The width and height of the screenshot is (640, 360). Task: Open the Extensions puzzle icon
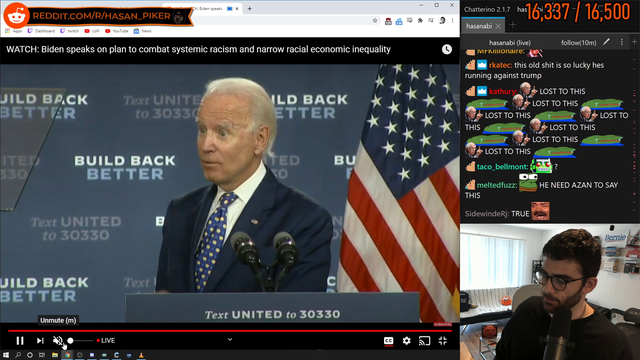(x=420, y=20)
